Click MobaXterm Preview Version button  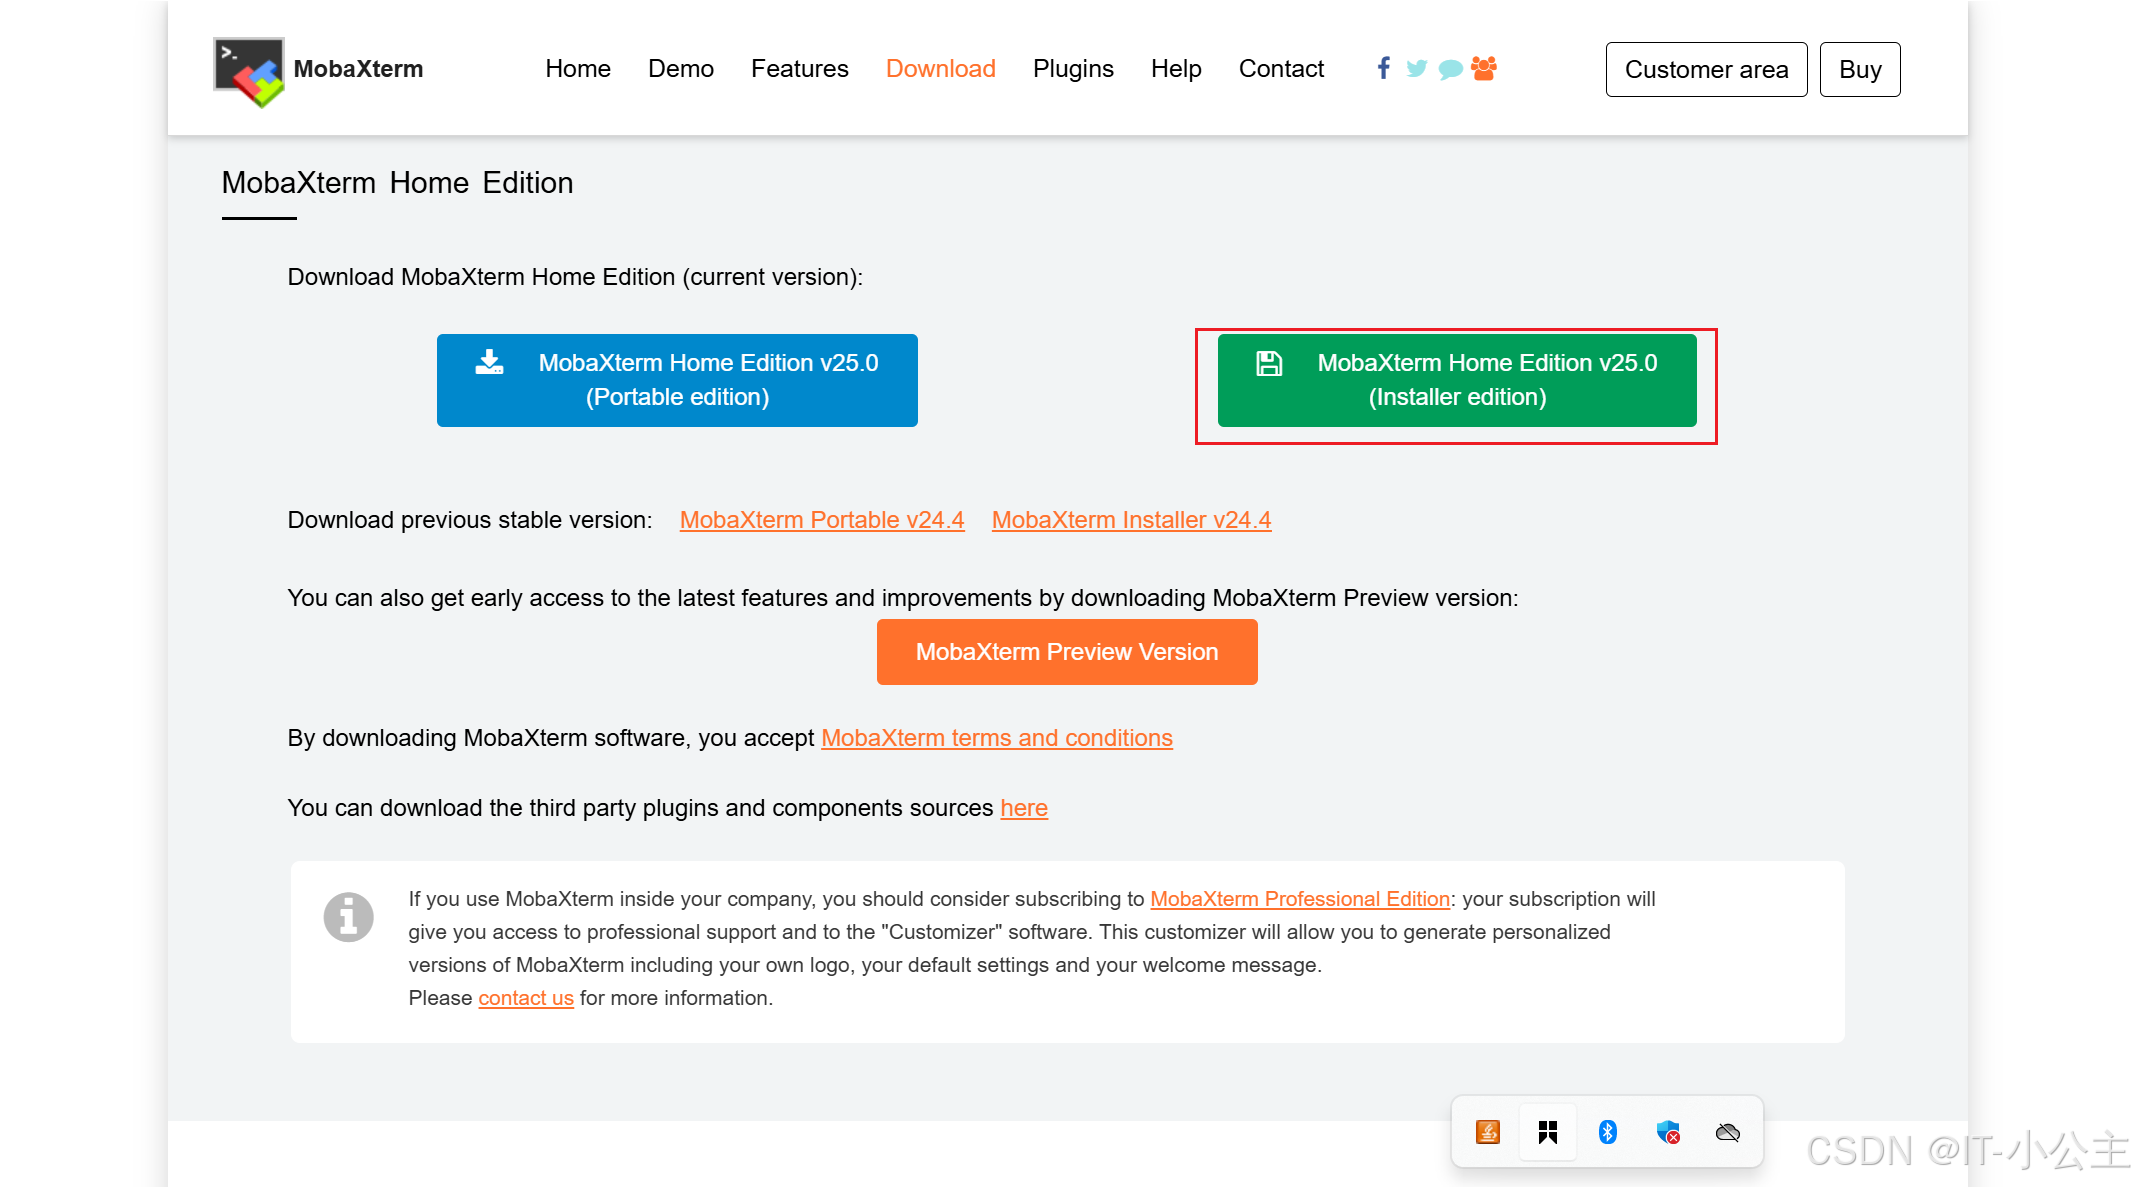coord(1066,652)
